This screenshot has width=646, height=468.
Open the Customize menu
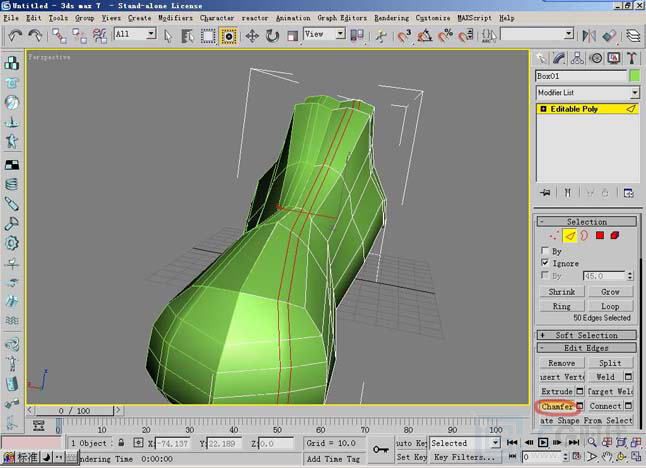click(433, 18)
